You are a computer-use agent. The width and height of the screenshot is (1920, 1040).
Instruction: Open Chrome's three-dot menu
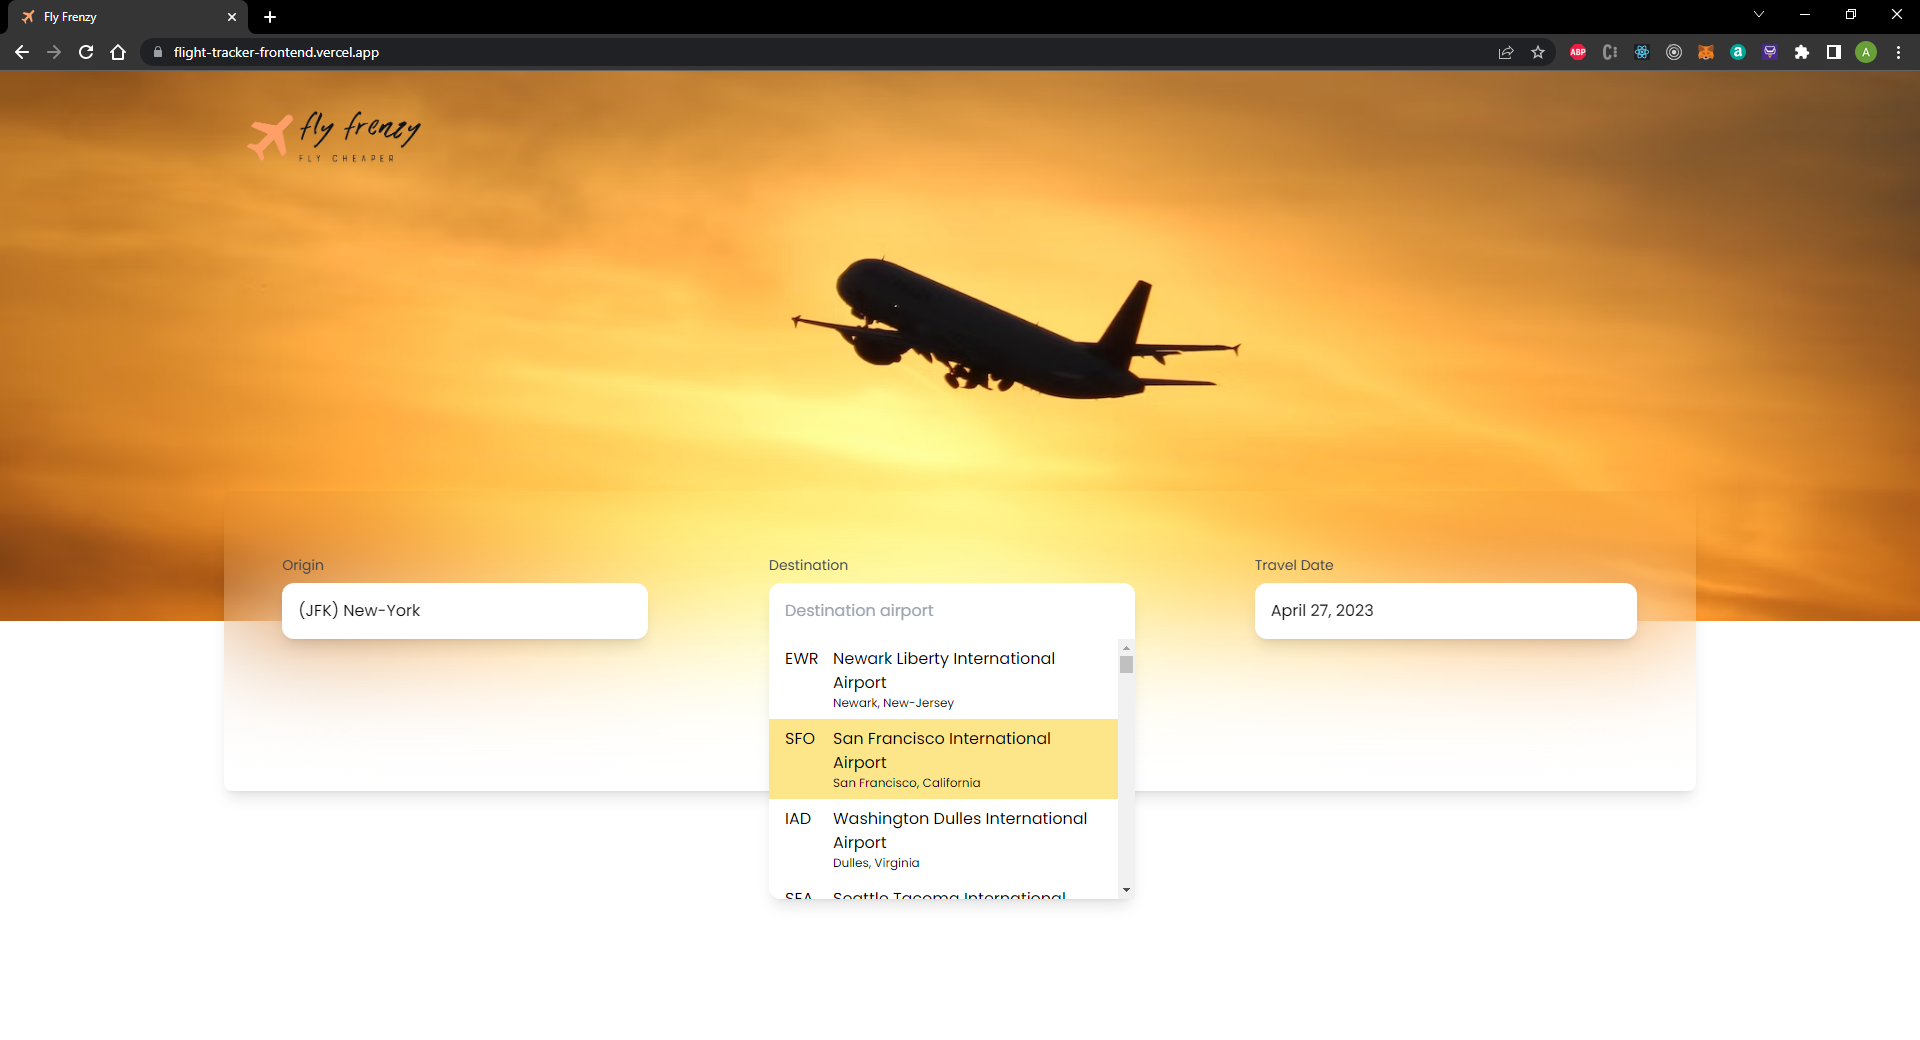(1898, 52)
